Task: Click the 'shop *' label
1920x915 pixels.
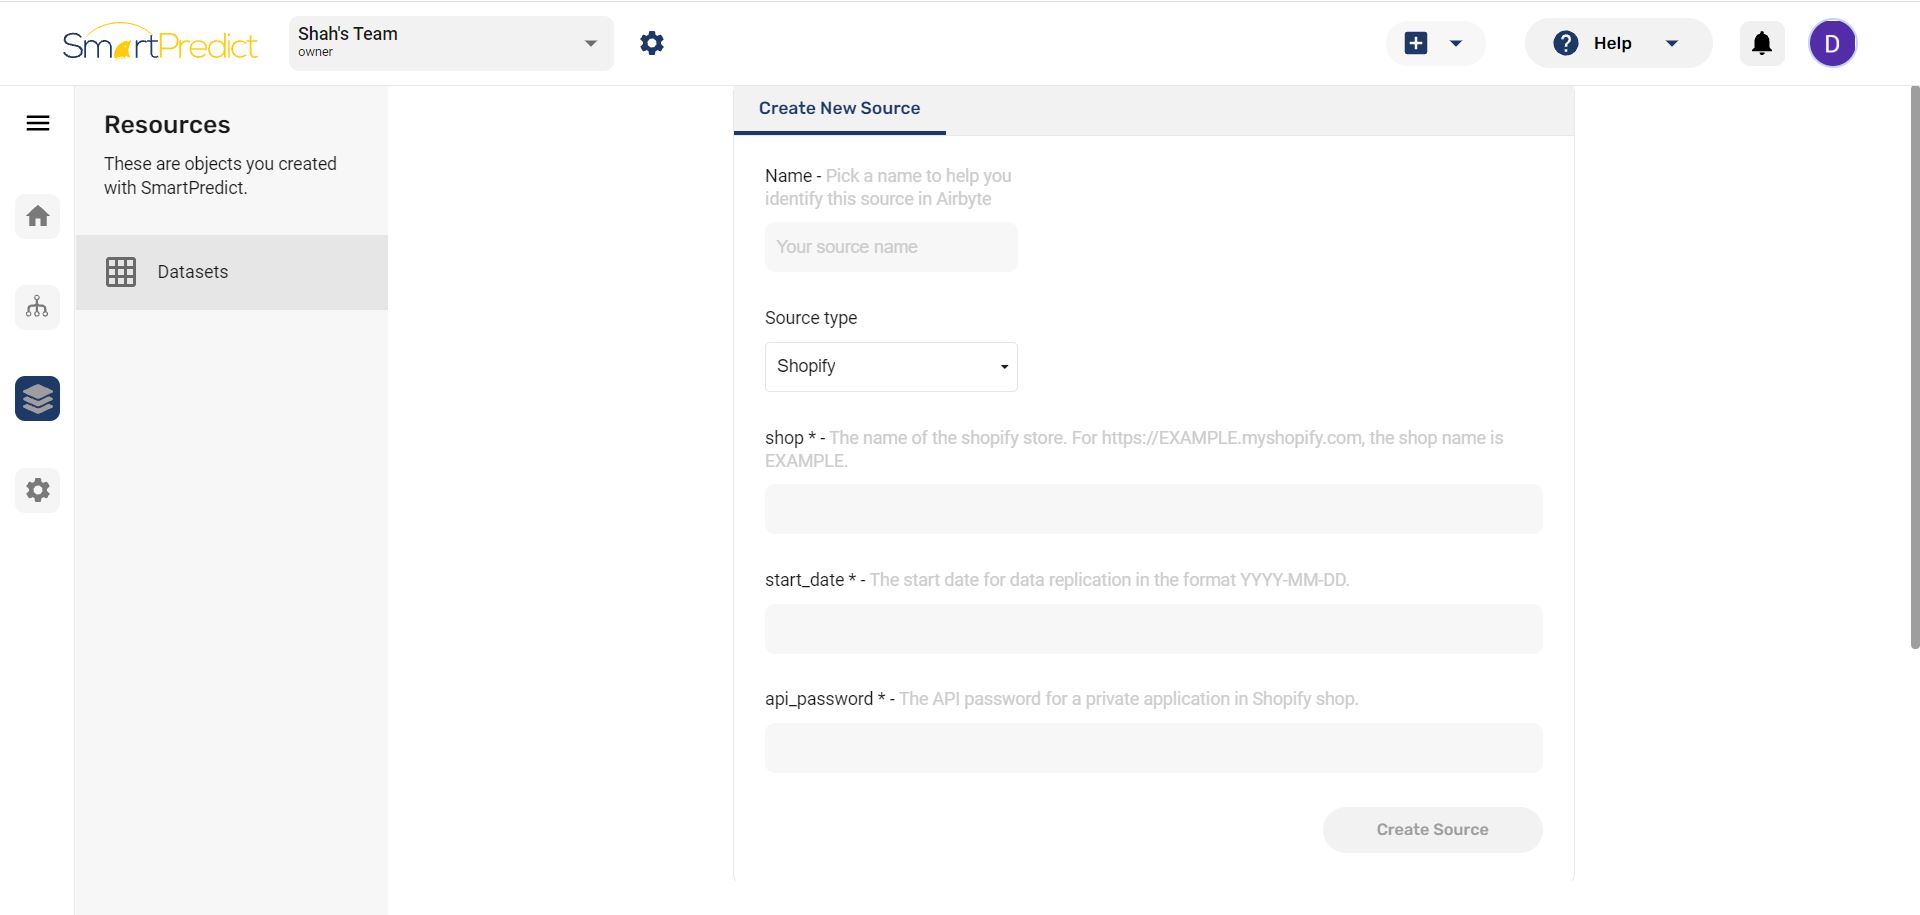Action: tap(790, 438)
